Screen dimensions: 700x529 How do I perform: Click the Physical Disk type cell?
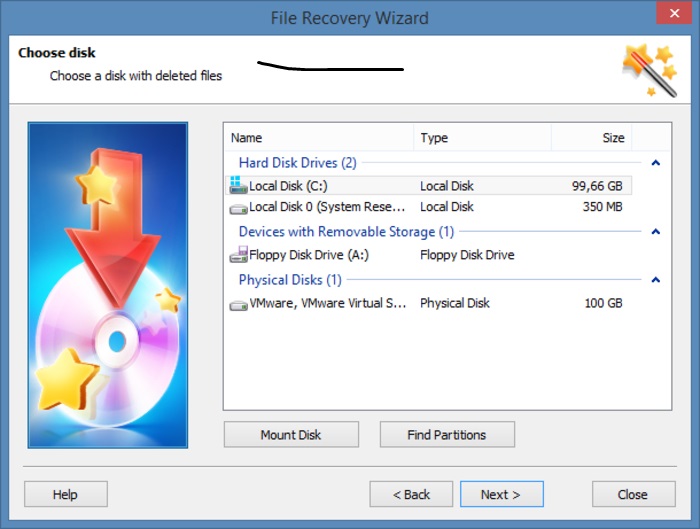tap(455, 303)
